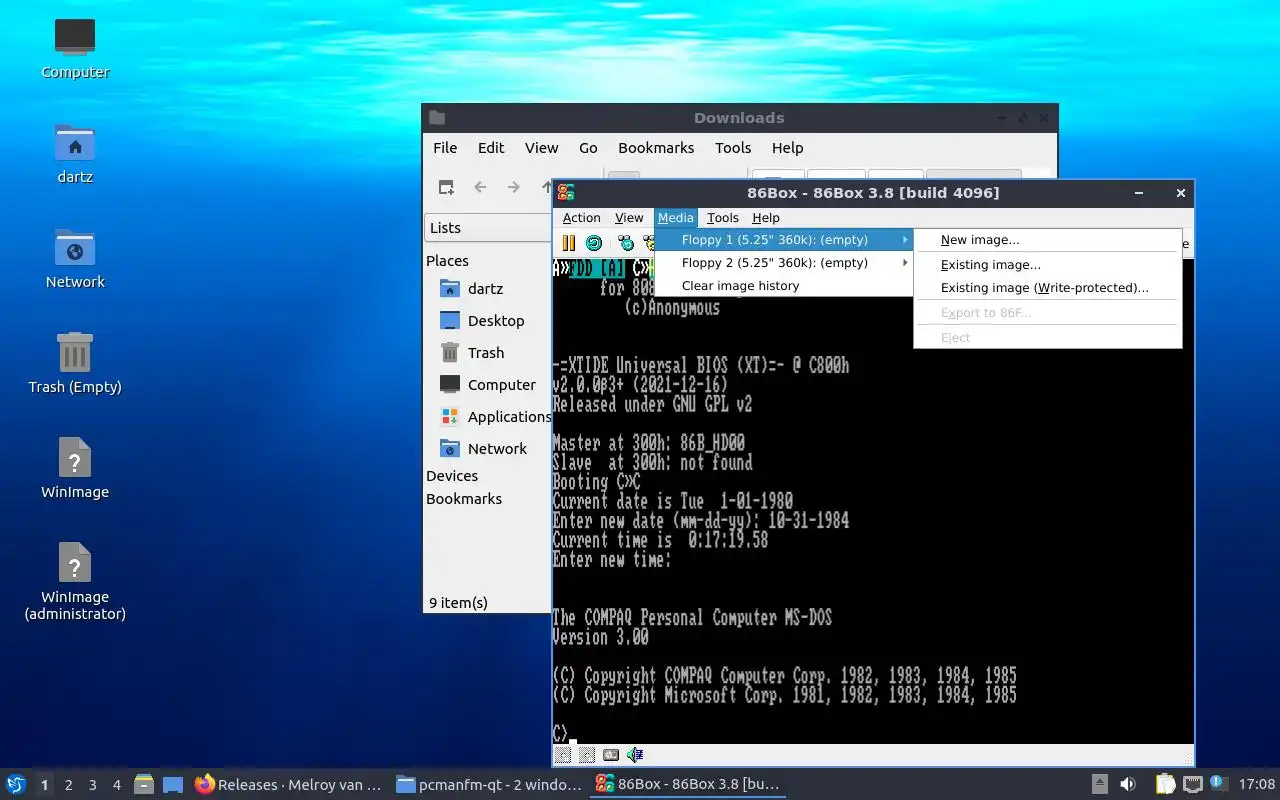
Task: Open the View menu in 86Box
Action: [x=629, y=218]
